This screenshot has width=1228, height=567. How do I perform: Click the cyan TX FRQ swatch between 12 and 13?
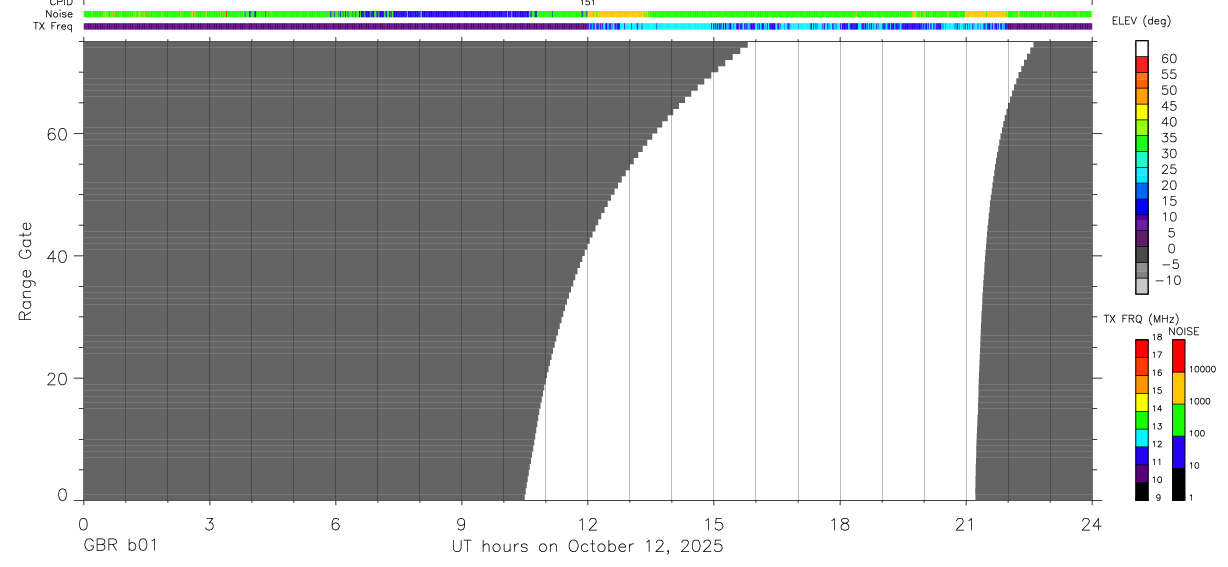tap(1142, 438)
